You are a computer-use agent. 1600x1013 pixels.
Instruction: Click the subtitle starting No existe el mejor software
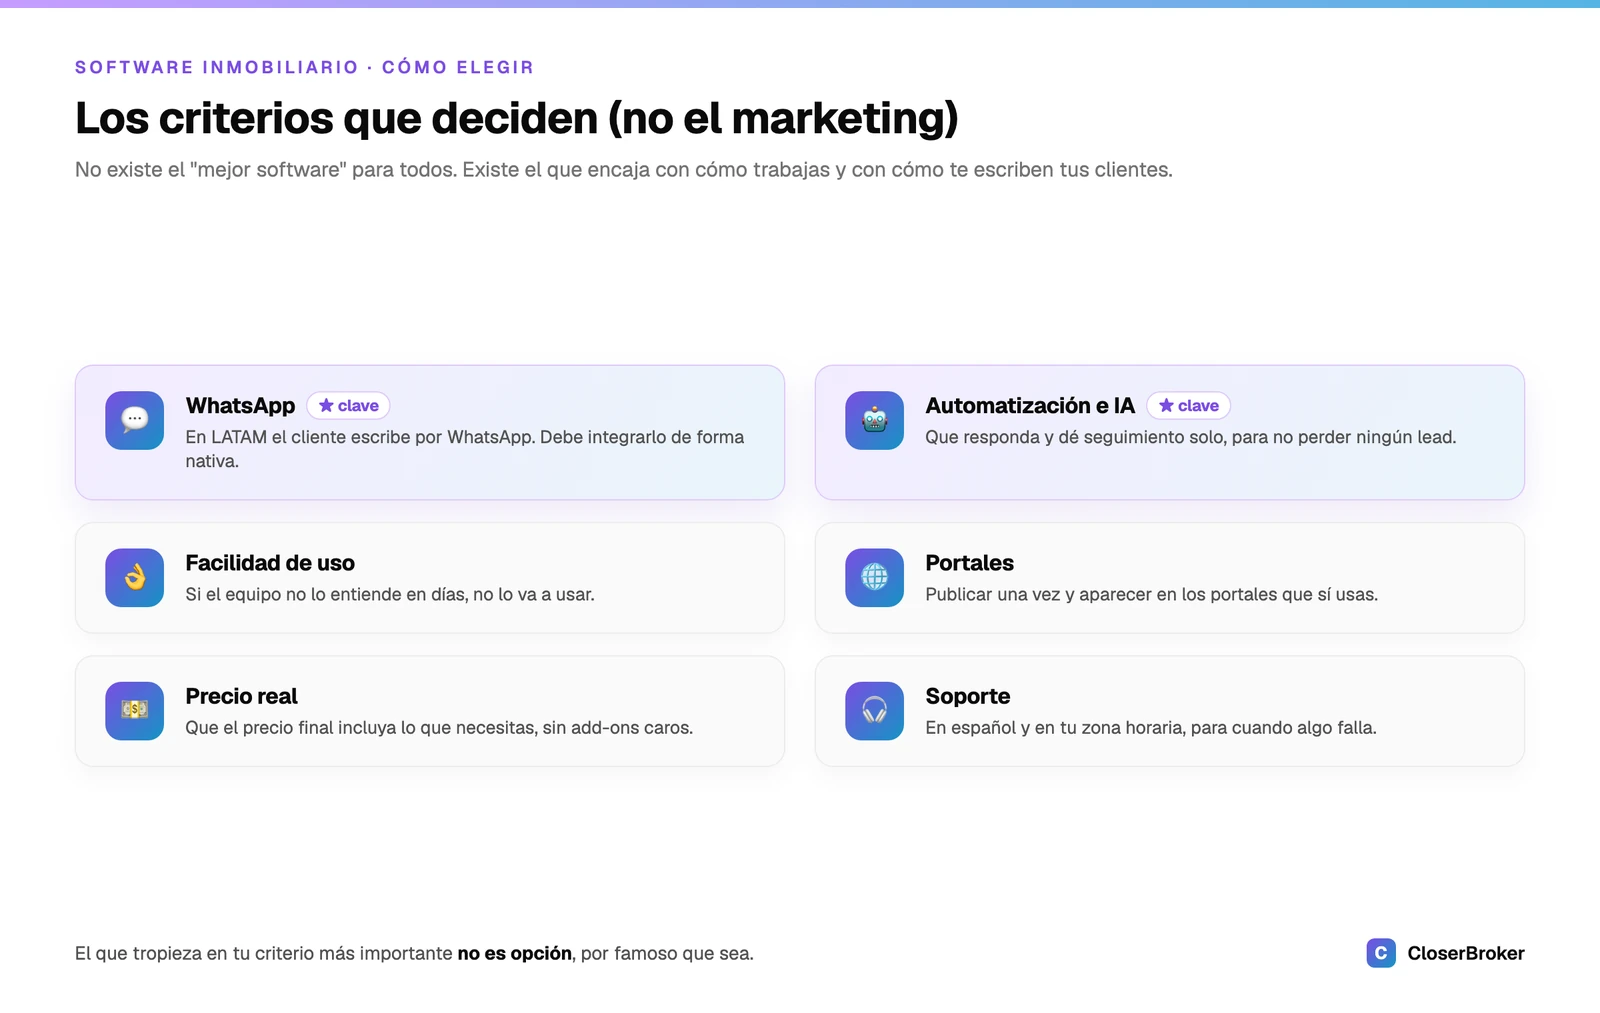624,170
